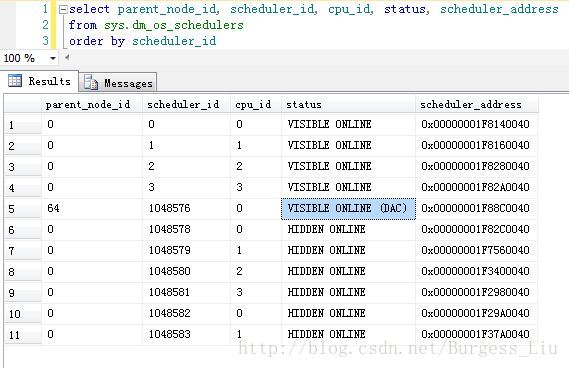Click address 0x00000001F82A0040
The width and height of the screenshot is (569, 368).
pos(475,188)
